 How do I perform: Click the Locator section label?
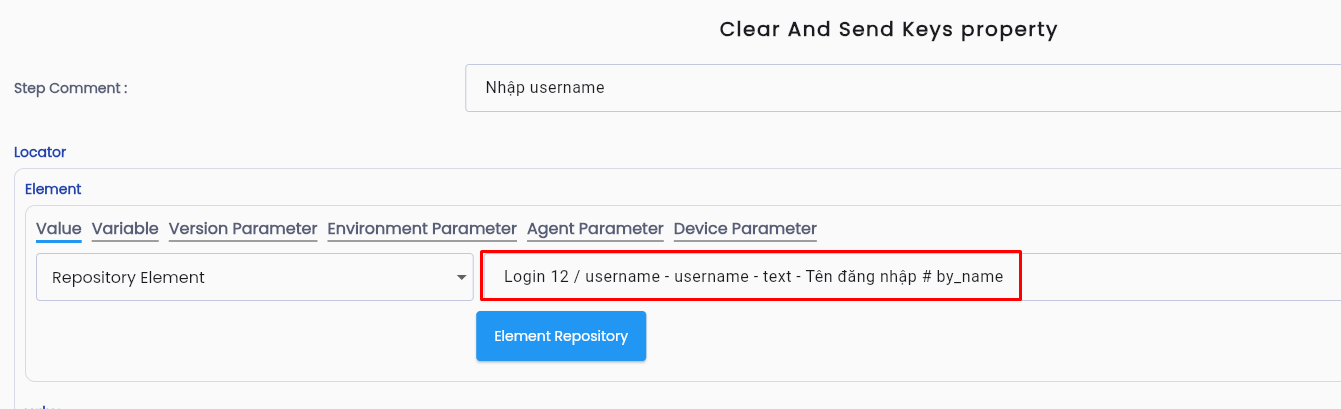(x=40, y=152)
